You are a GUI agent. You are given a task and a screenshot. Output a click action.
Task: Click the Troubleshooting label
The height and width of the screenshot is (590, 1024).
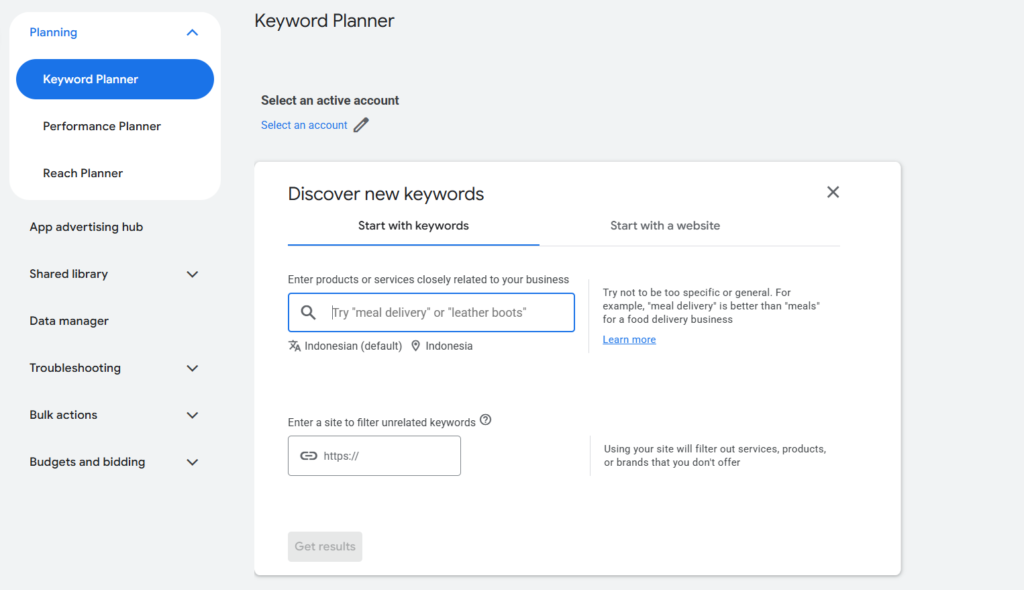pos(75,368)
